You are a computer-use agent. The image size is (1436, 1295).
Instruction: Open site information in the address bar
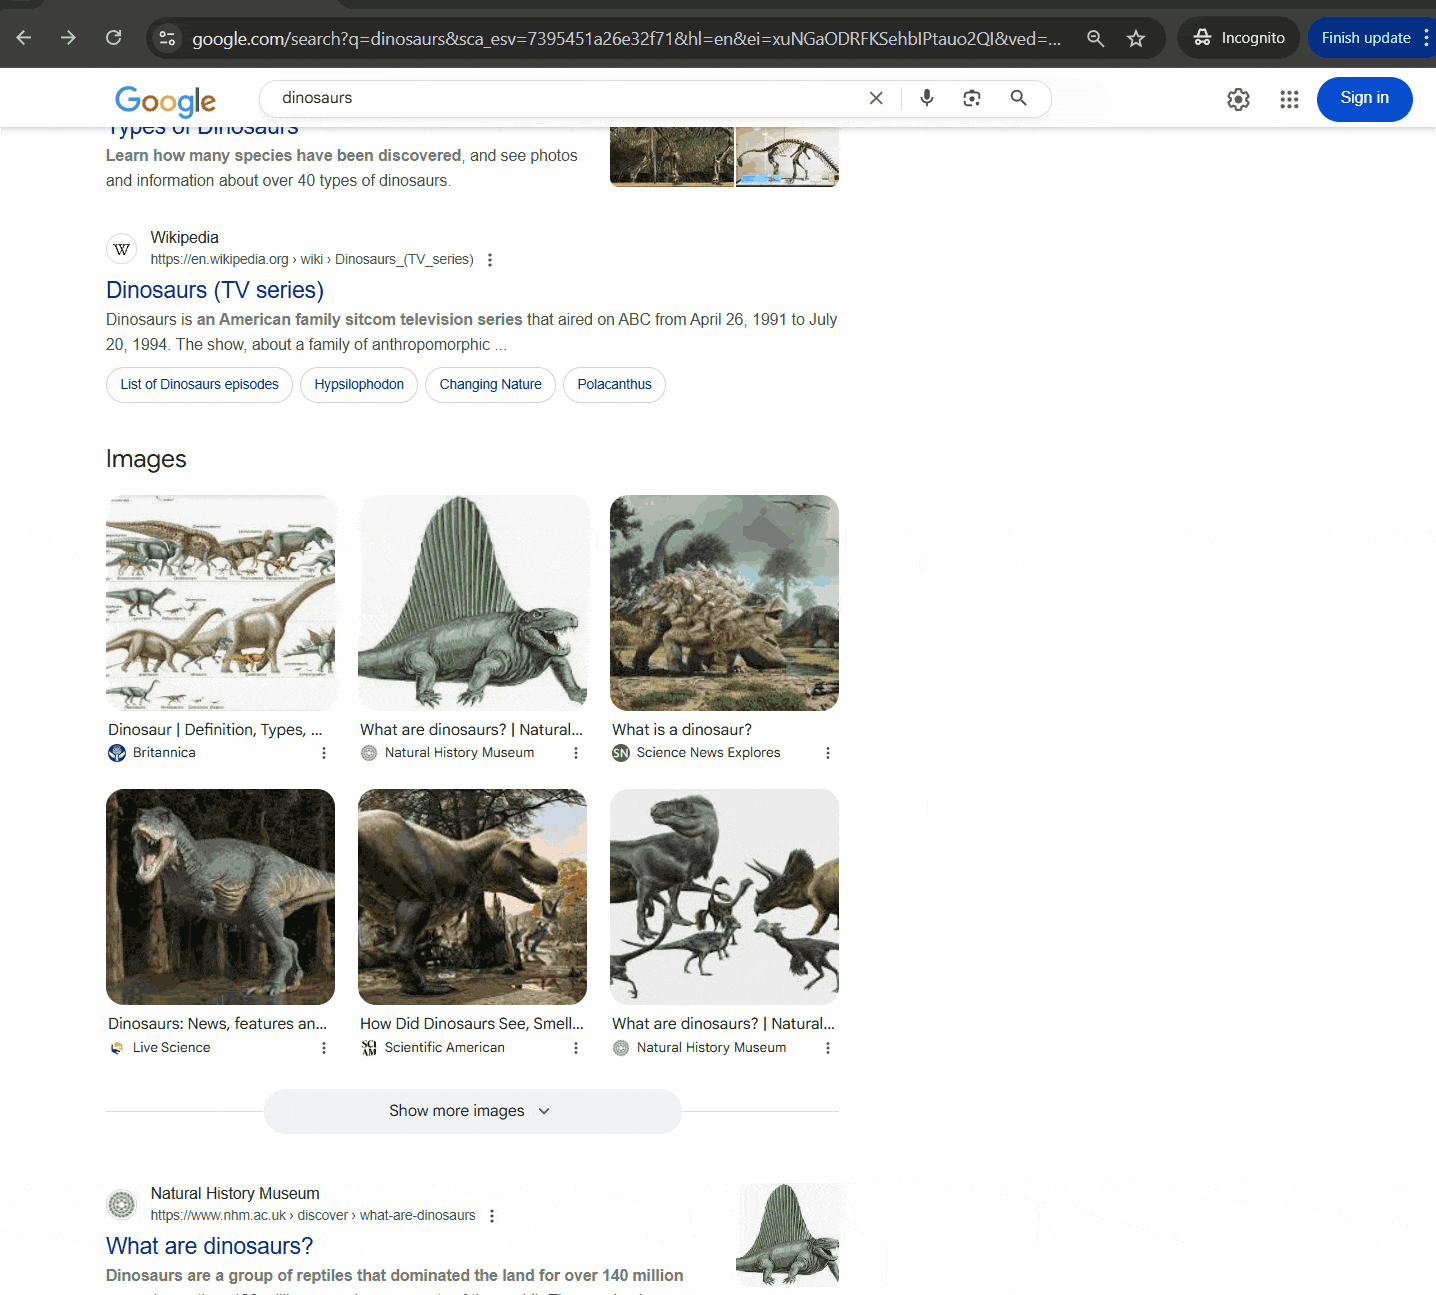[x=167, y=38]
